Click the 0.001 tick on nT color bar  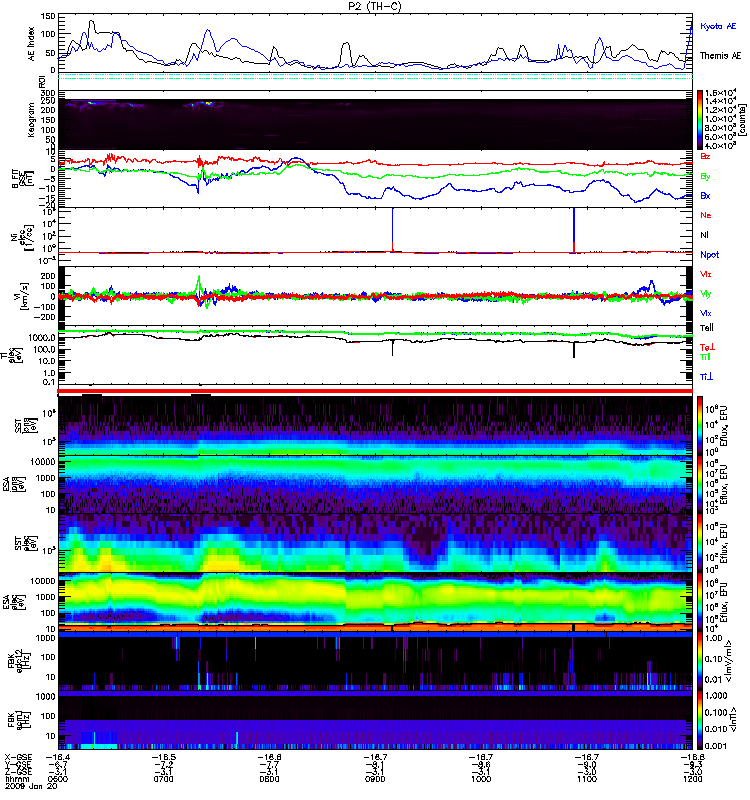[x=717, y=746]
